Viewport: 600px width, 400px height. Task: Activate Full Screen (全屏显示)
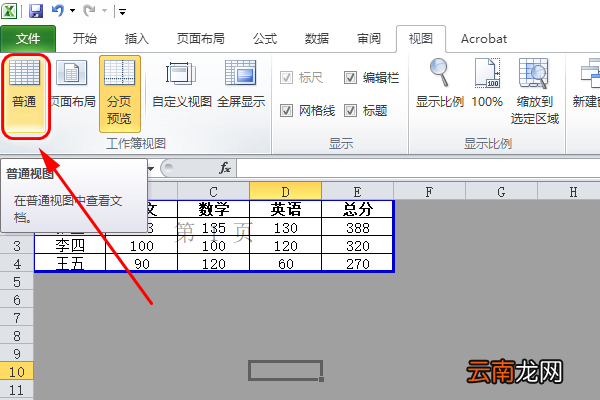point(241,84)
